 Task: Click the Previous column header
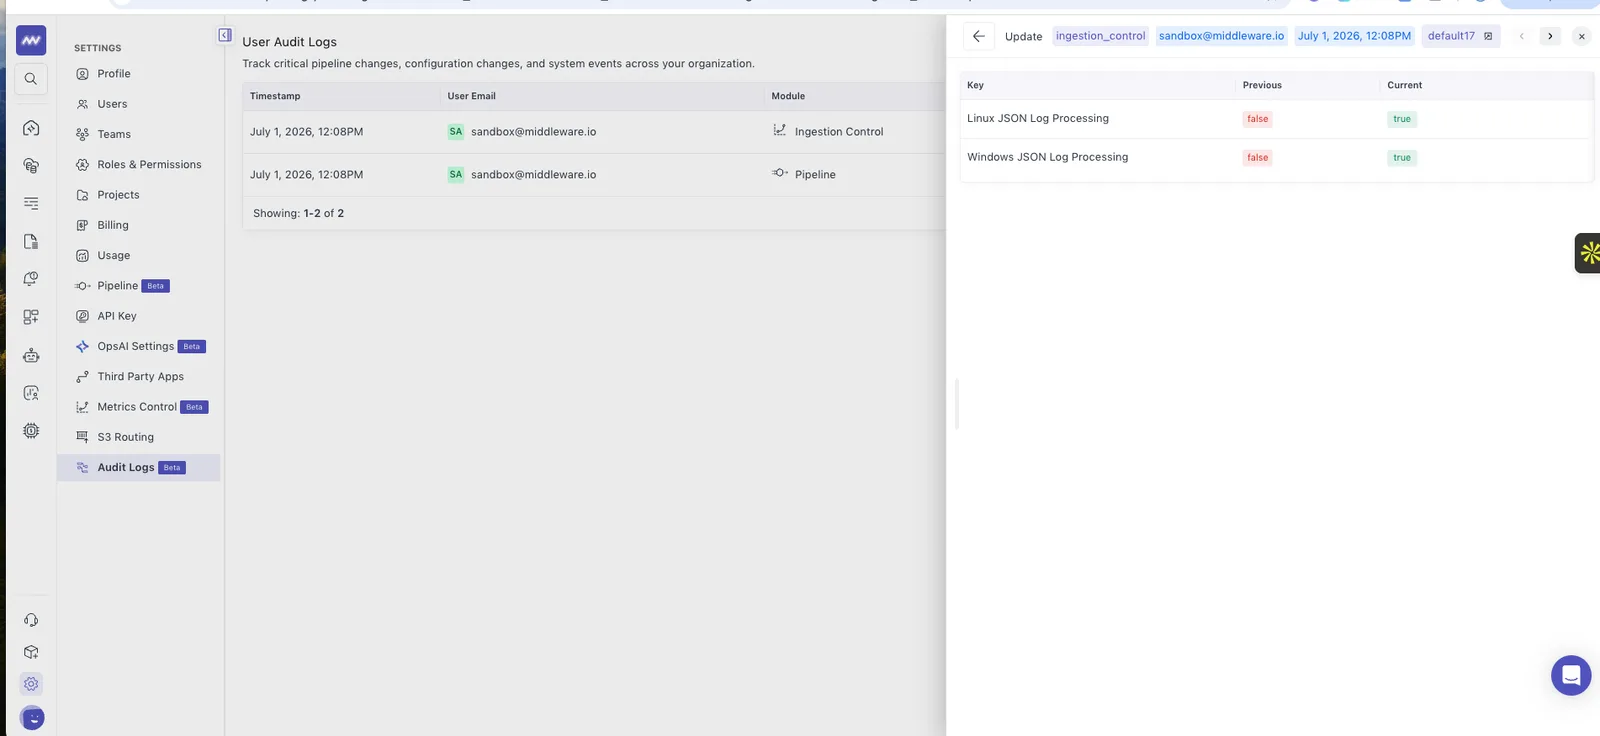(1262, 85)
